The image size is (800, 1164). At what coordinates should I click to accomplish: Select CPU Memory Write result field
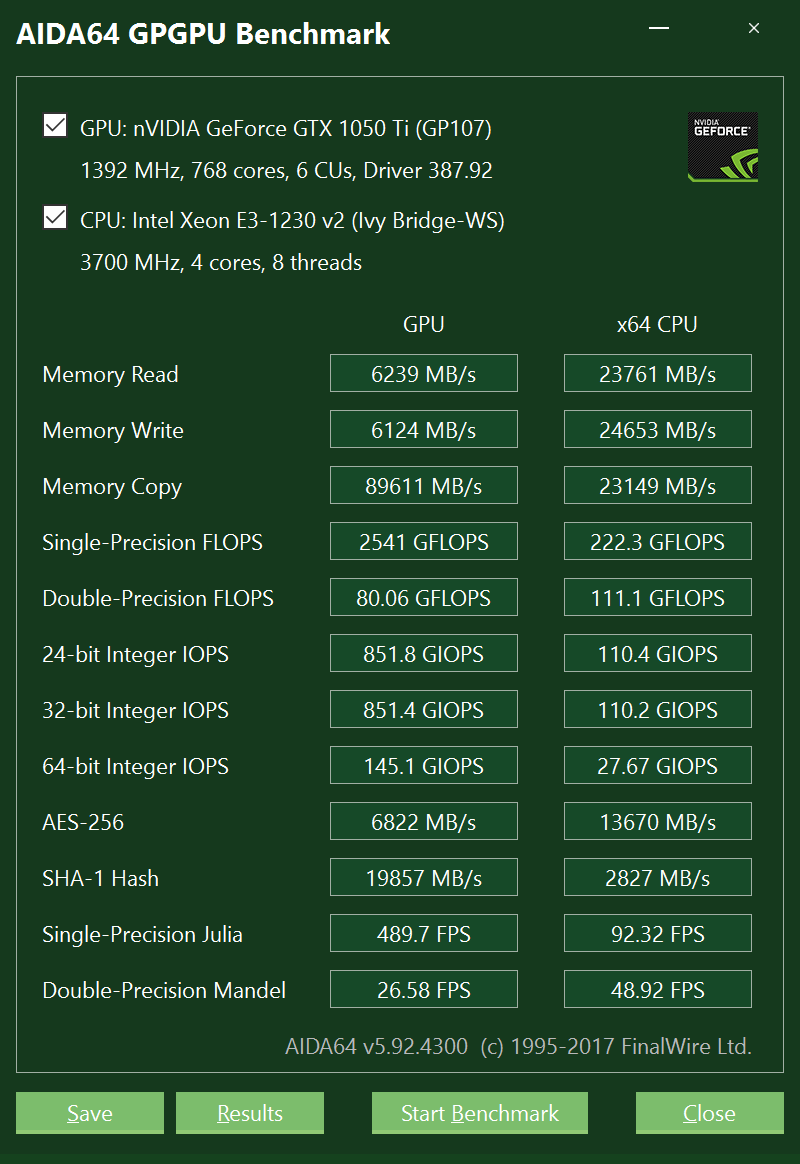657,430
